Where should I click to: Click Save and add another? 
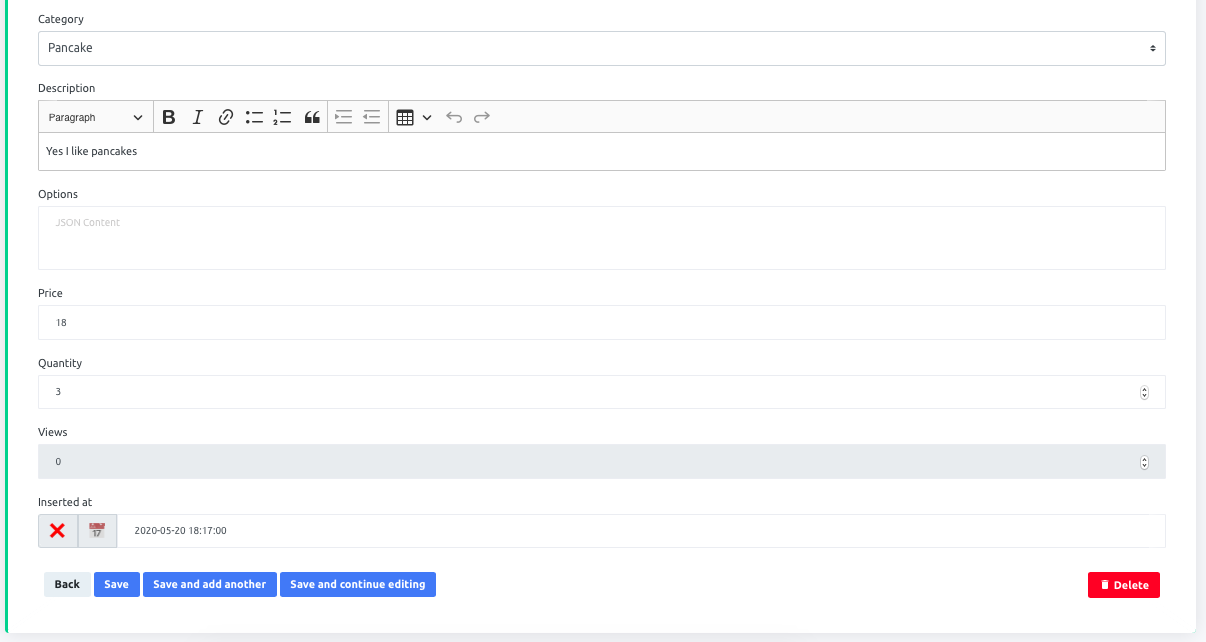pos(210,584)
